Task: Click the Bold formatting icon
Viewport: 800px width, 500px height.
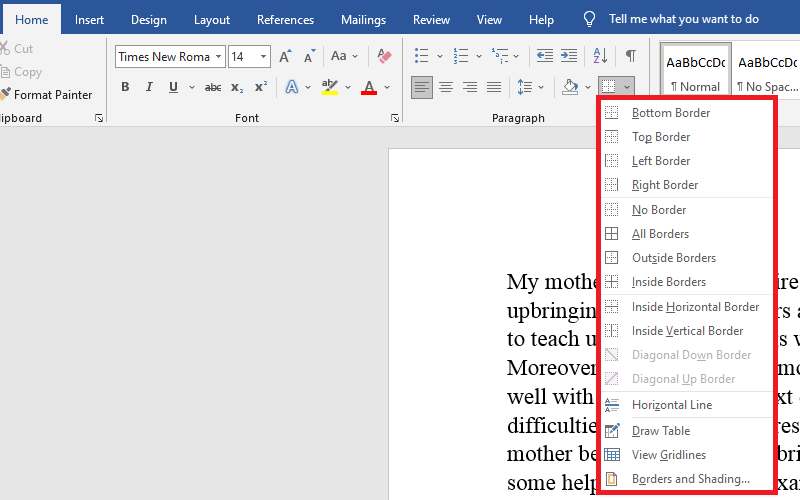Action: coord(125,87)
